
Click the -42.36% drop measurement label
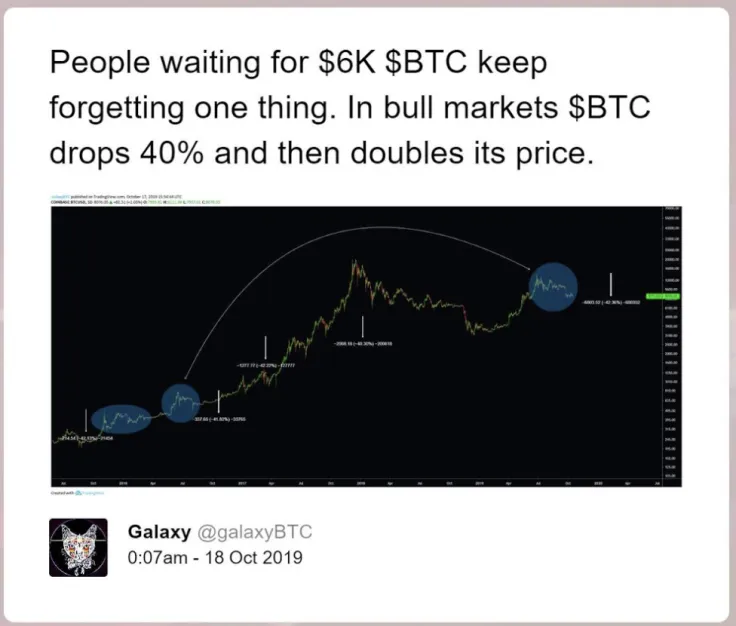(611, 302)
